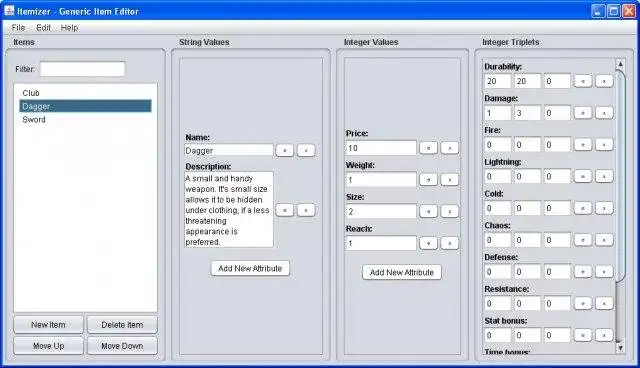Click the Integer Triplets scrollbar up arrow
The image size is (640, 368).
(x=620, y=64)
